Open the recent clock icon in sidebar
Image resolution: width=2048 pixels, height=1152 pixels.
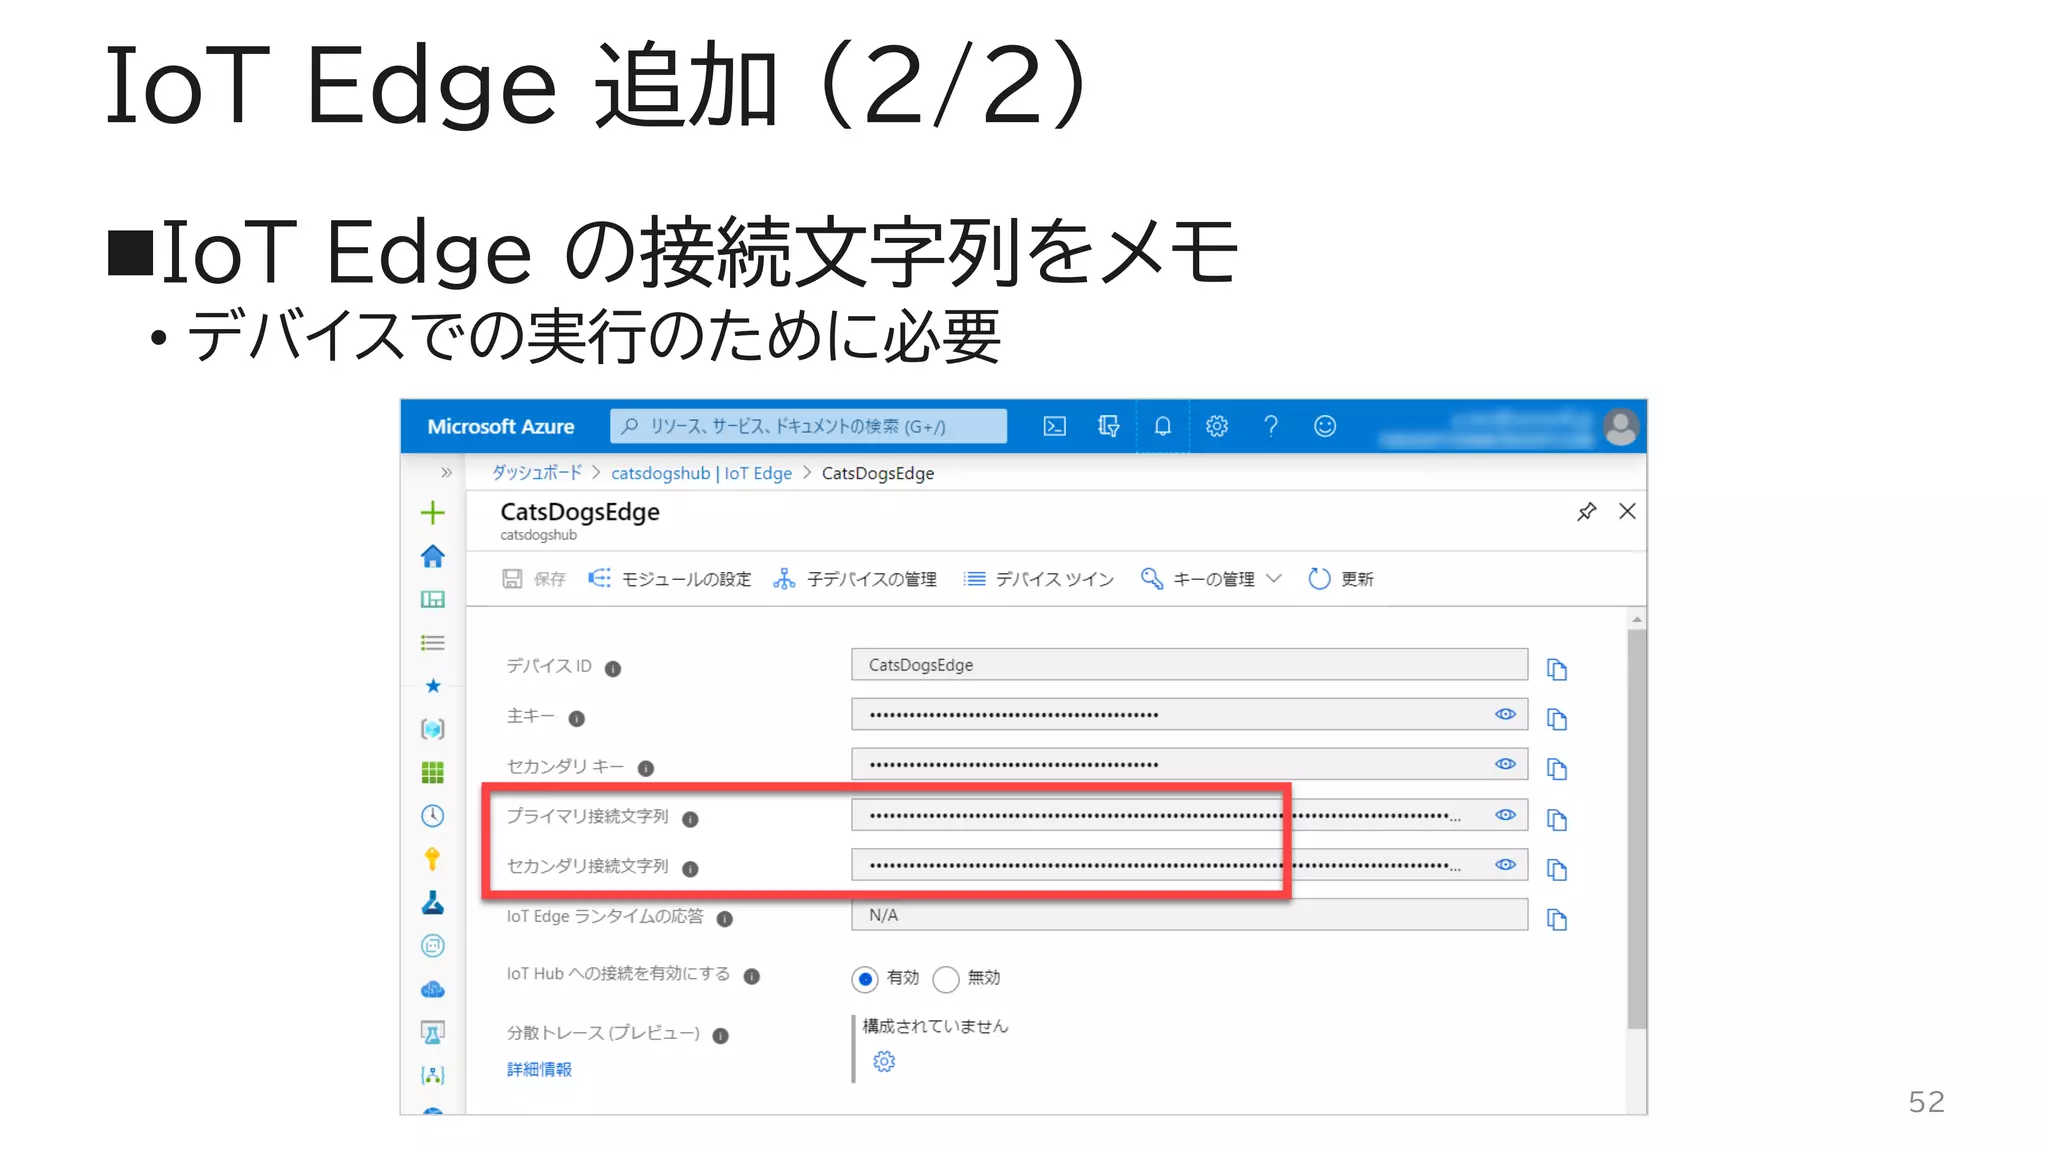[x=433, y=816]
